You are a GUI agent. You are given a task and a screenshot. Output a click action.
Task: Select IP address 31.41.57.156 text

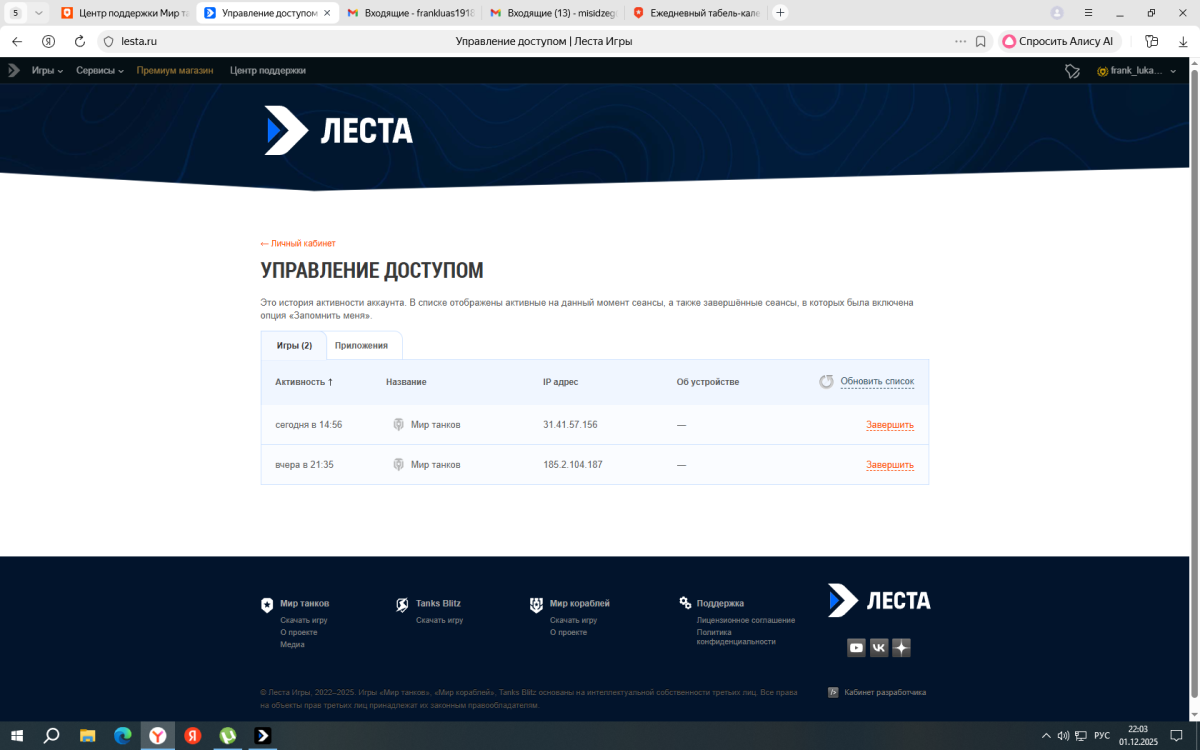570,425
